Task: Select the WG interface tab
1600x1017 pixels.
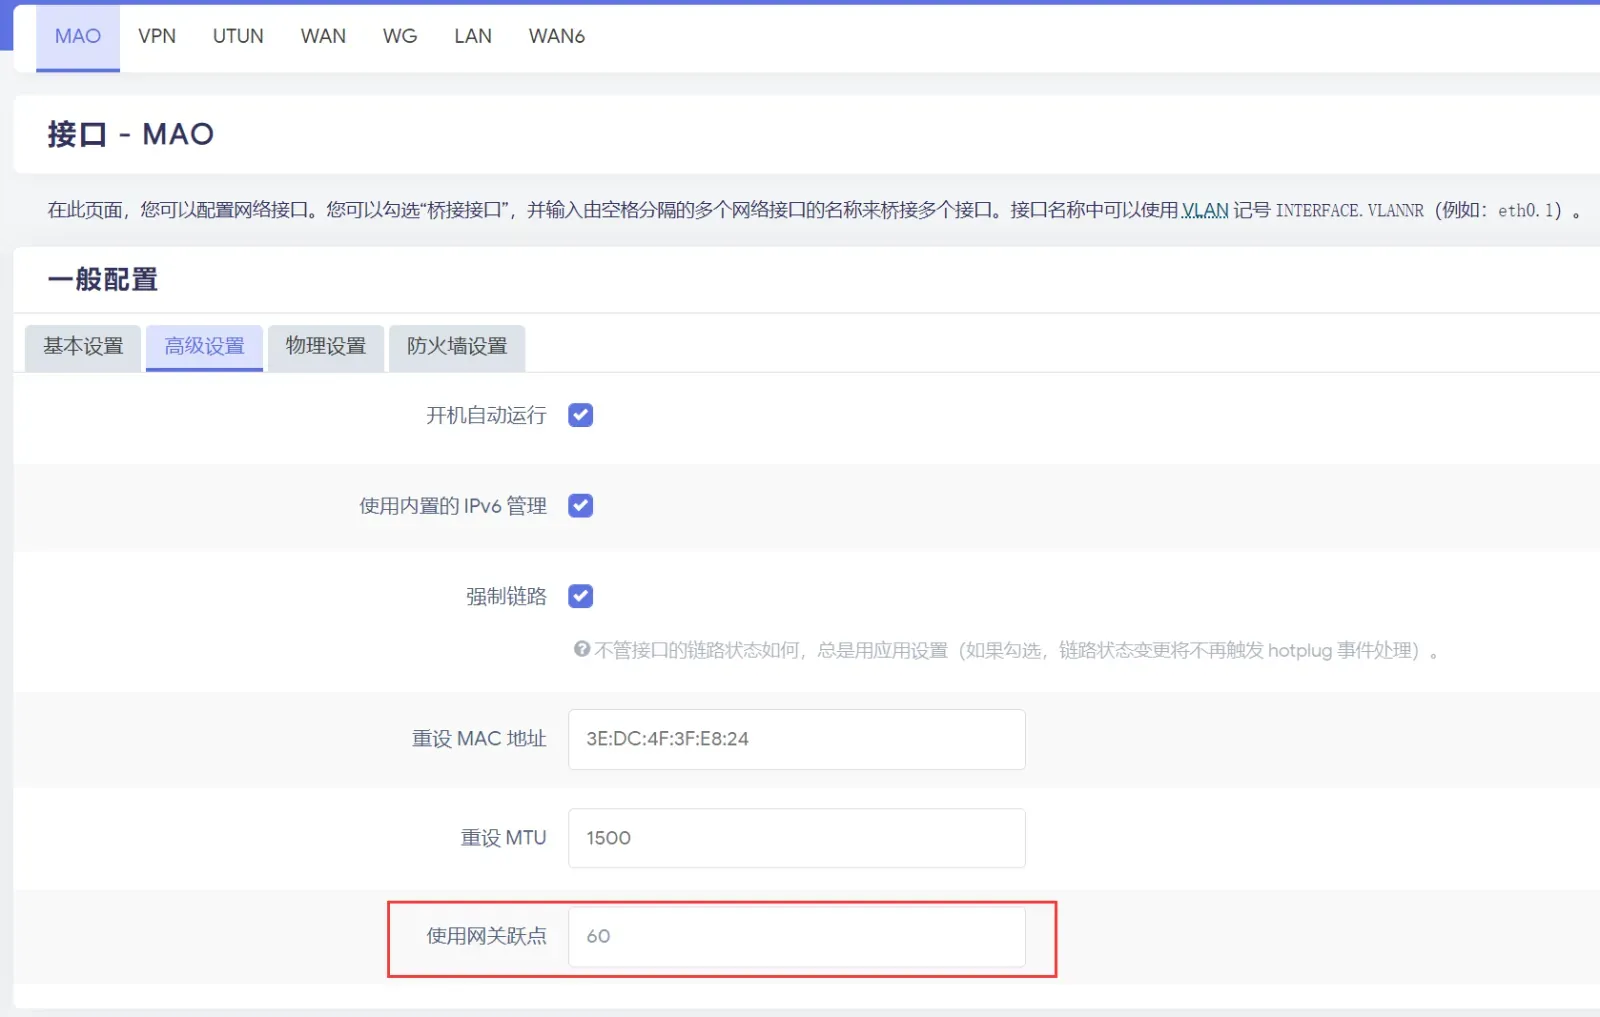Action: [x=400, y=36]
